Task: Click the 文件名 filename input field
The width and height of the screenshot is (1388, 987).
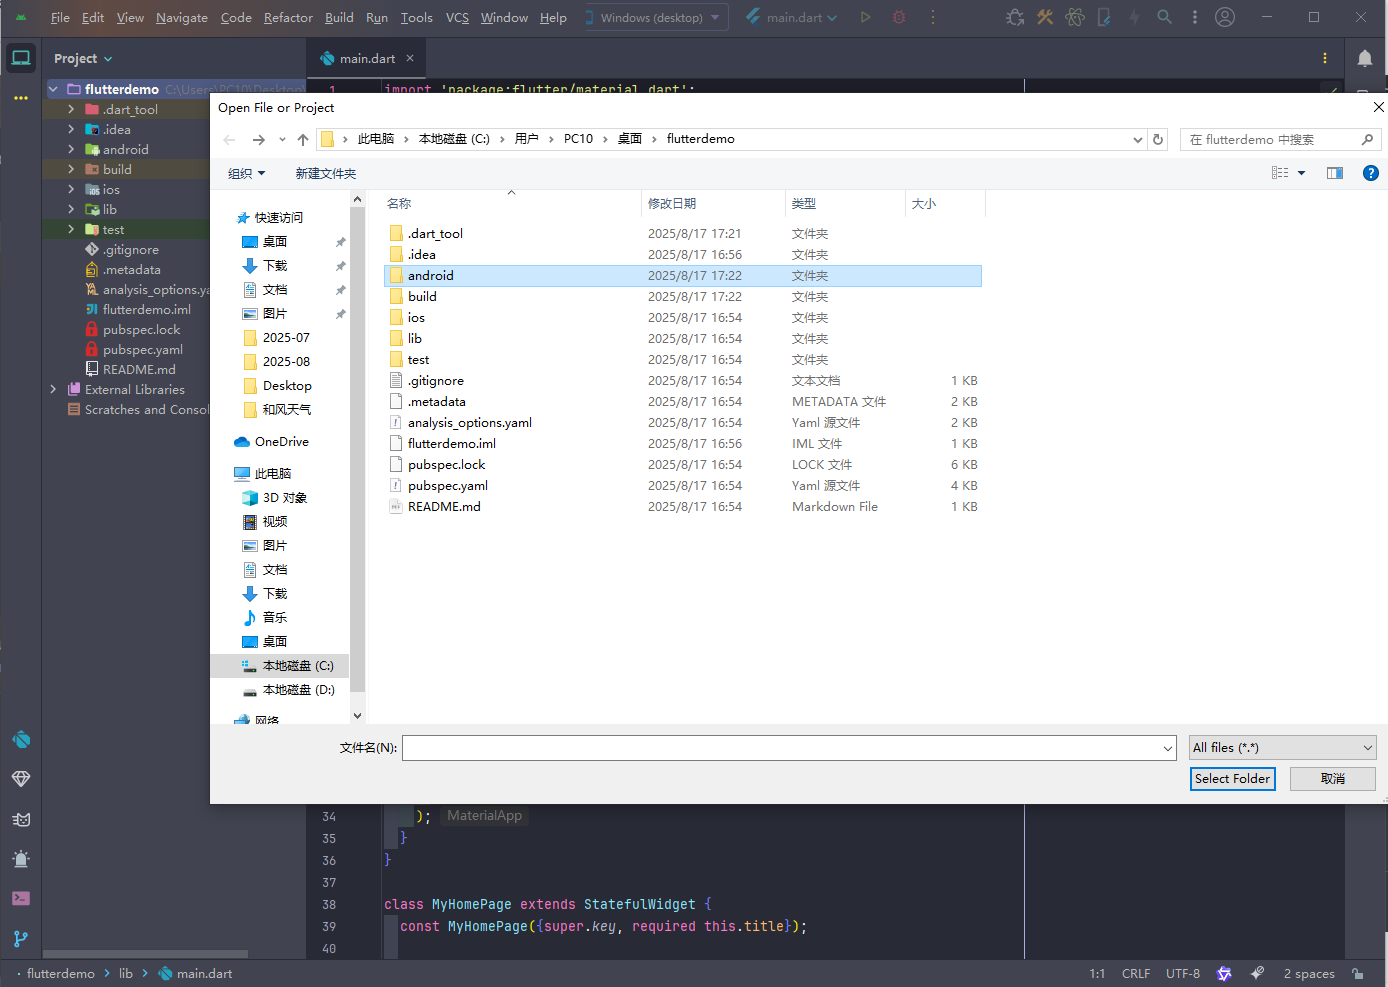Action: click(782, 748)
